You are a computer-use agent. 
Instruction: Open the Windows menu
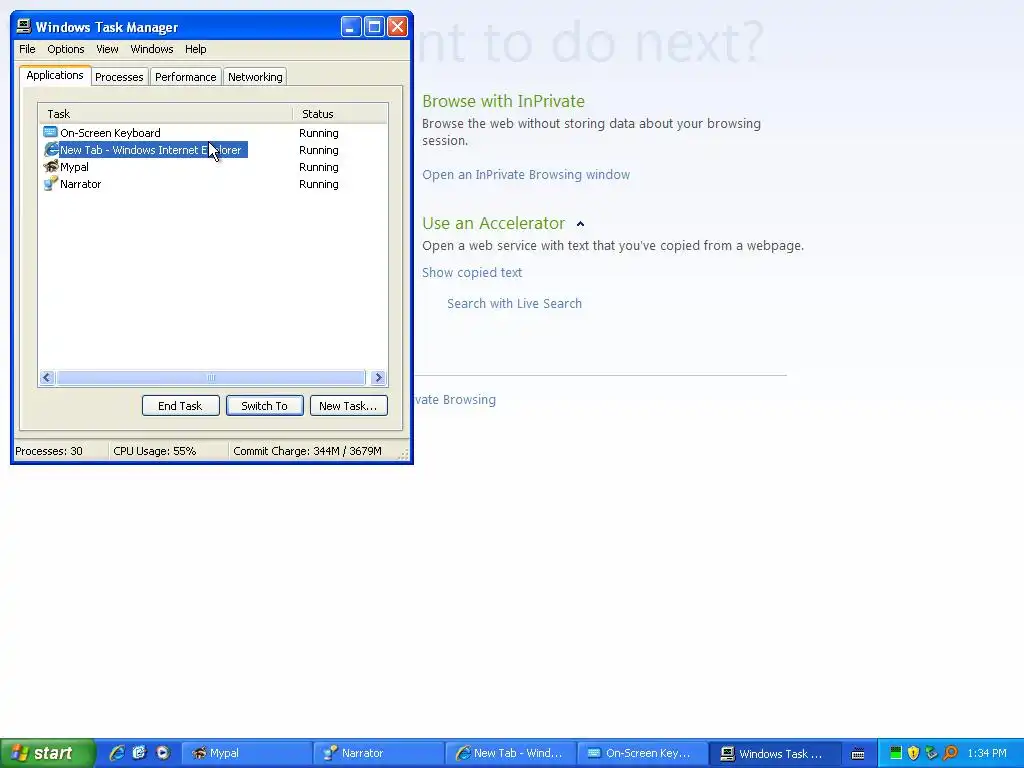click(152, 49)
